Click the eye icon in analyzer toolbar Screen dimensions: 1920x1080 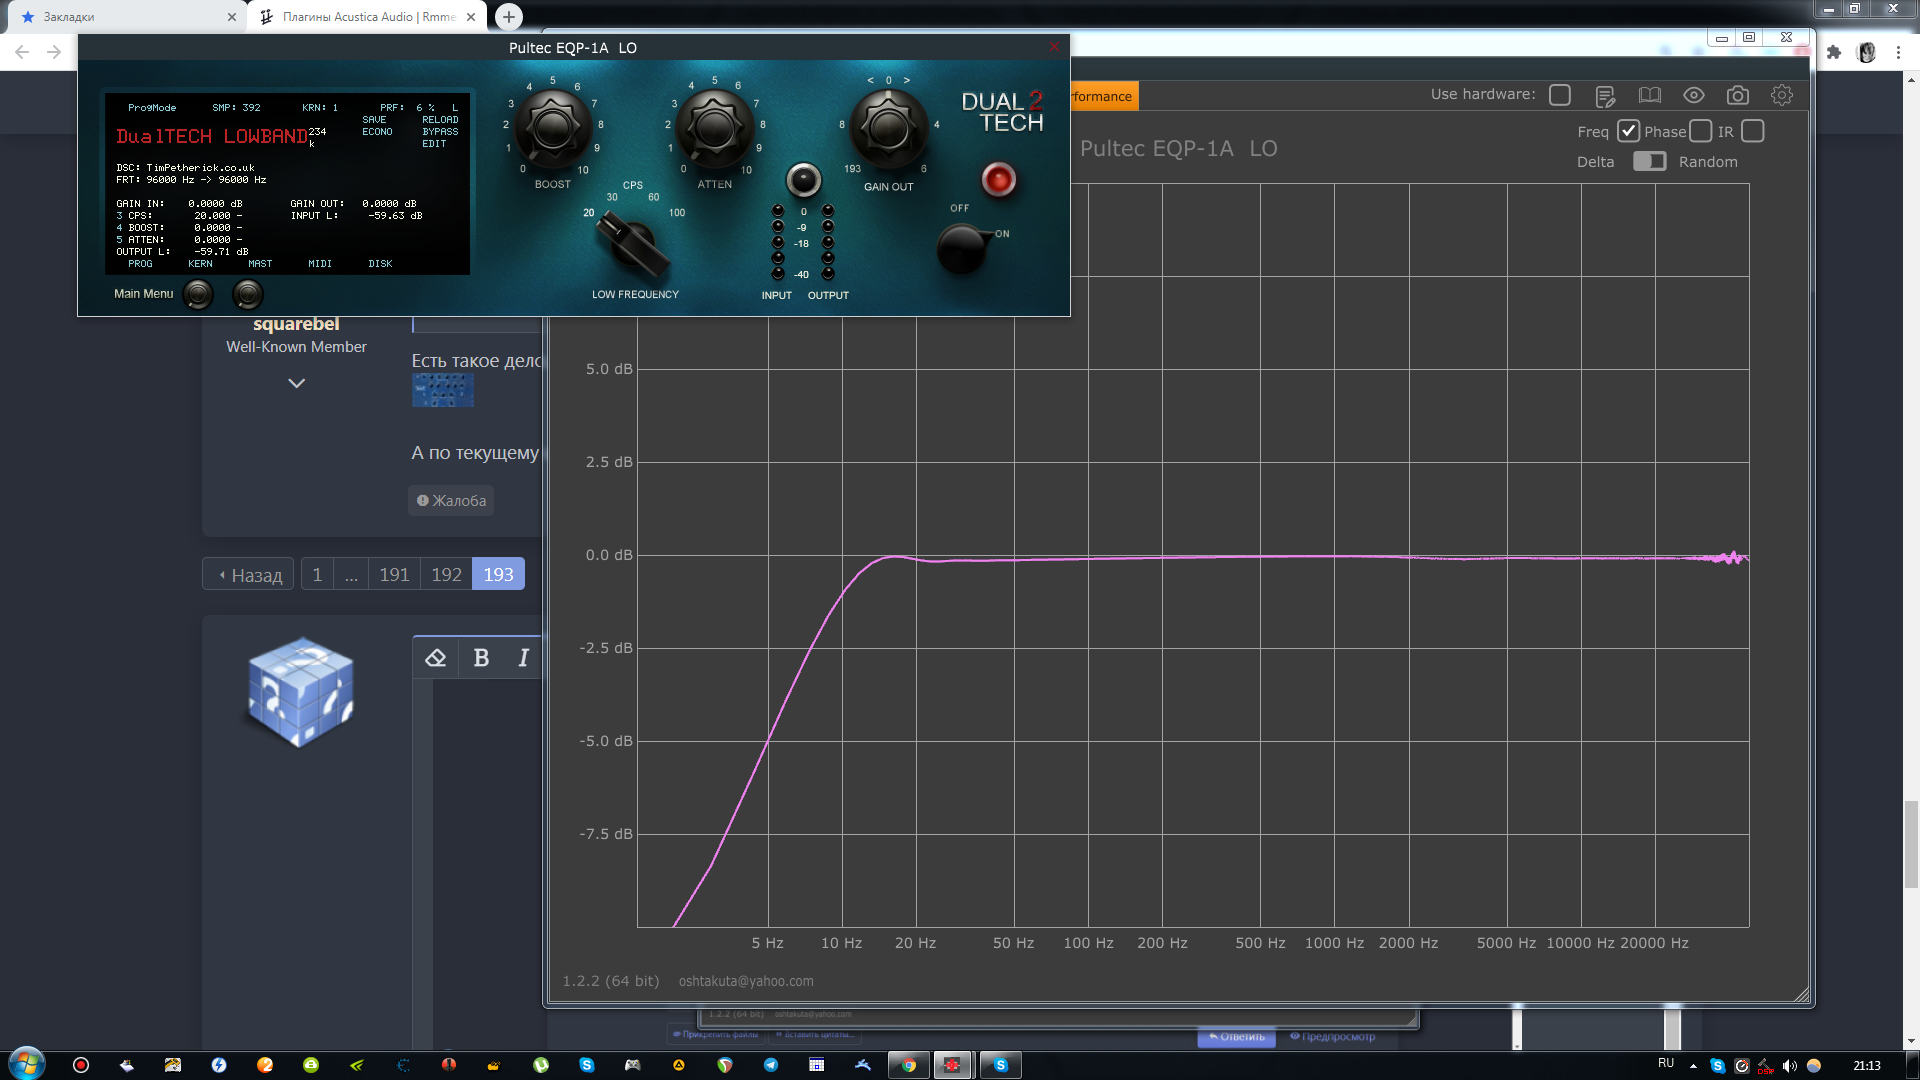1693,95
